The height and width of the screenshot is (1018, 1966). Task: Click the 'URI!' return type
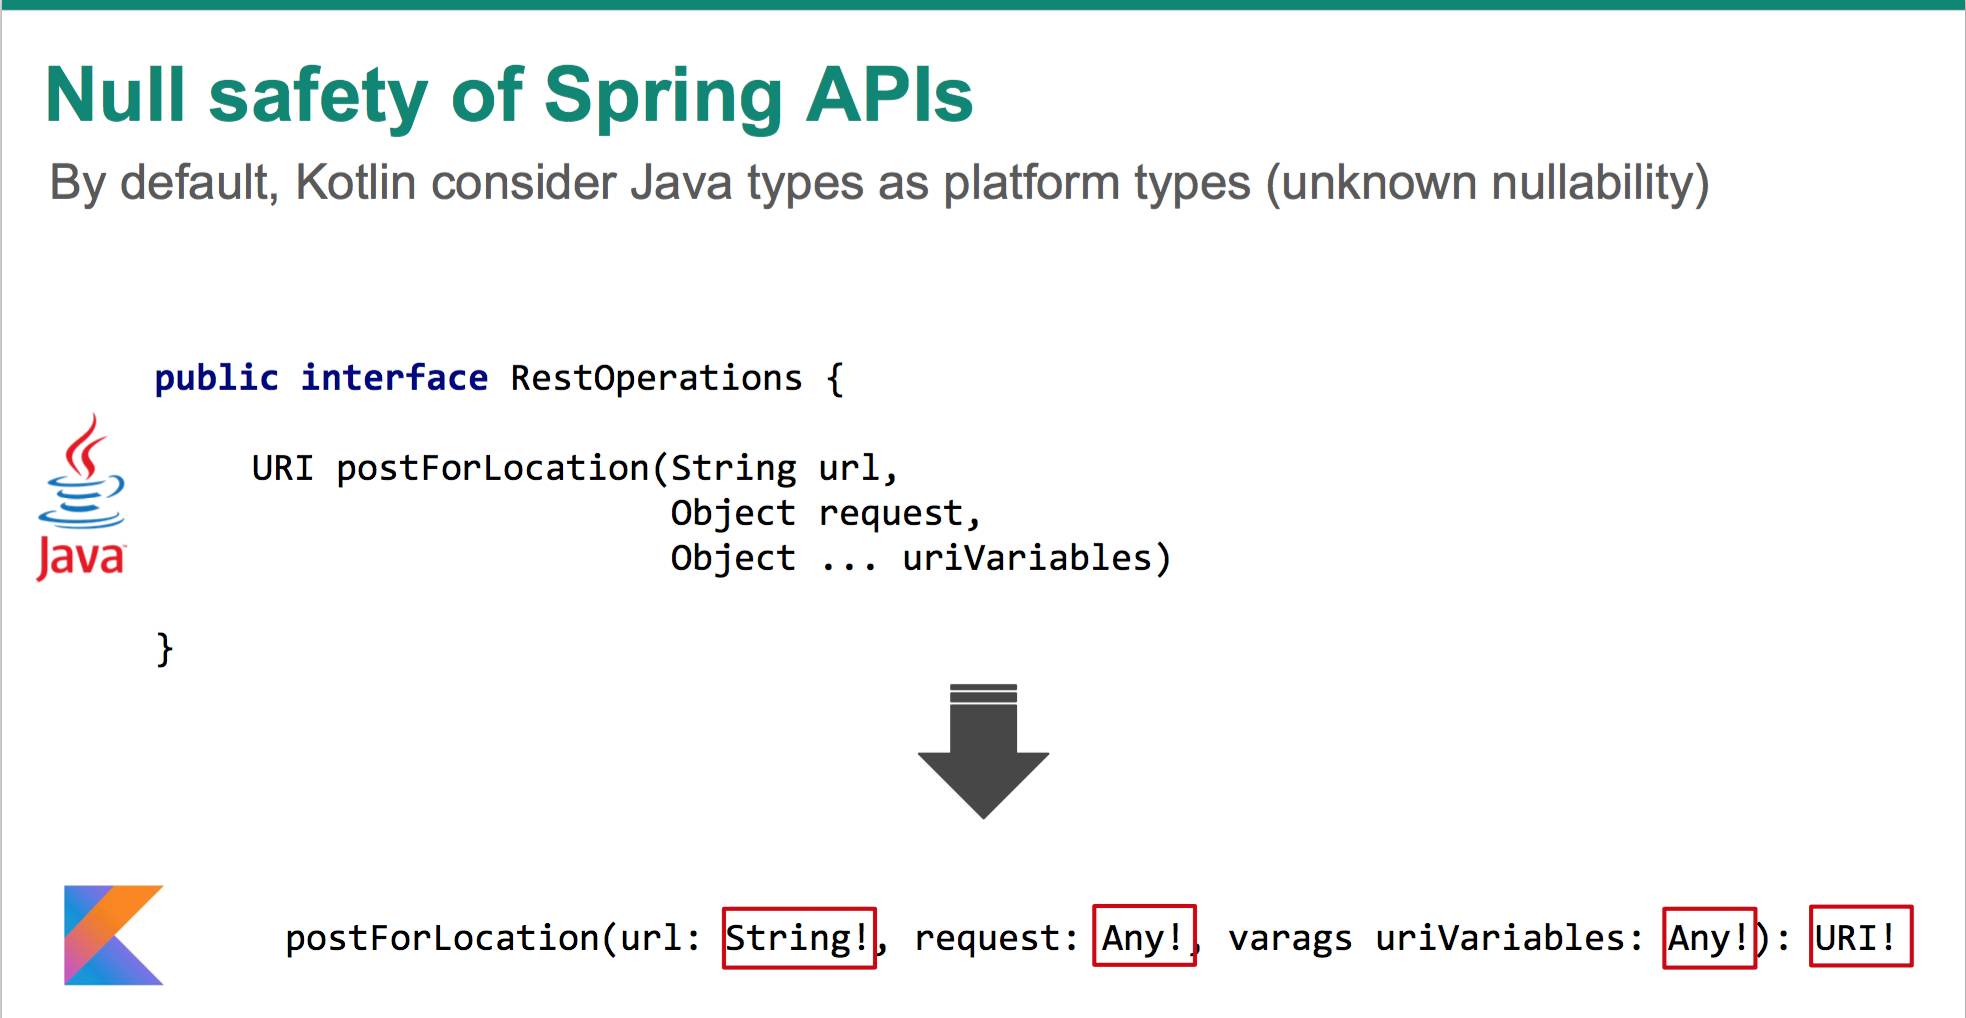point(1860,936)
